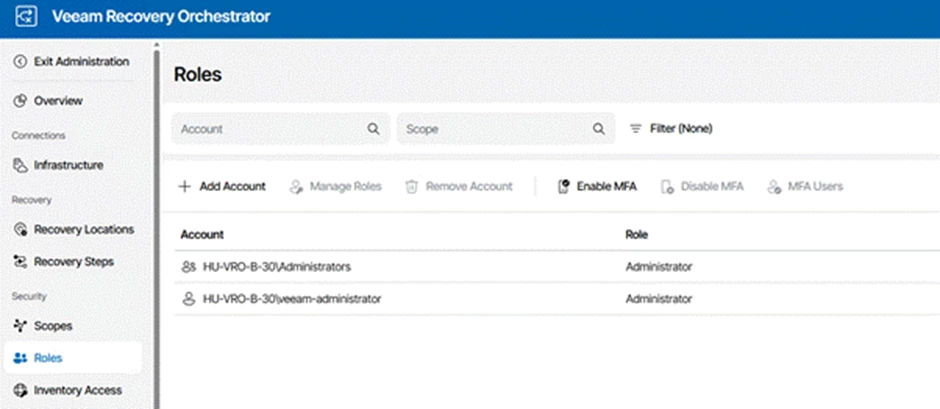
Task: Open the Scopes page
Action: (53, 326)
